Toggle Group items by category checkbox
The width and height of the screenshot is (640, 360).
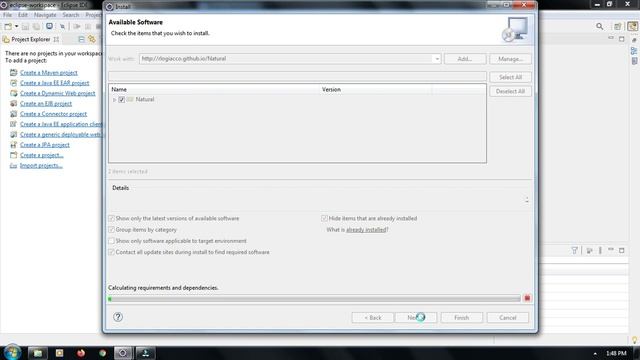coord(111,230)
